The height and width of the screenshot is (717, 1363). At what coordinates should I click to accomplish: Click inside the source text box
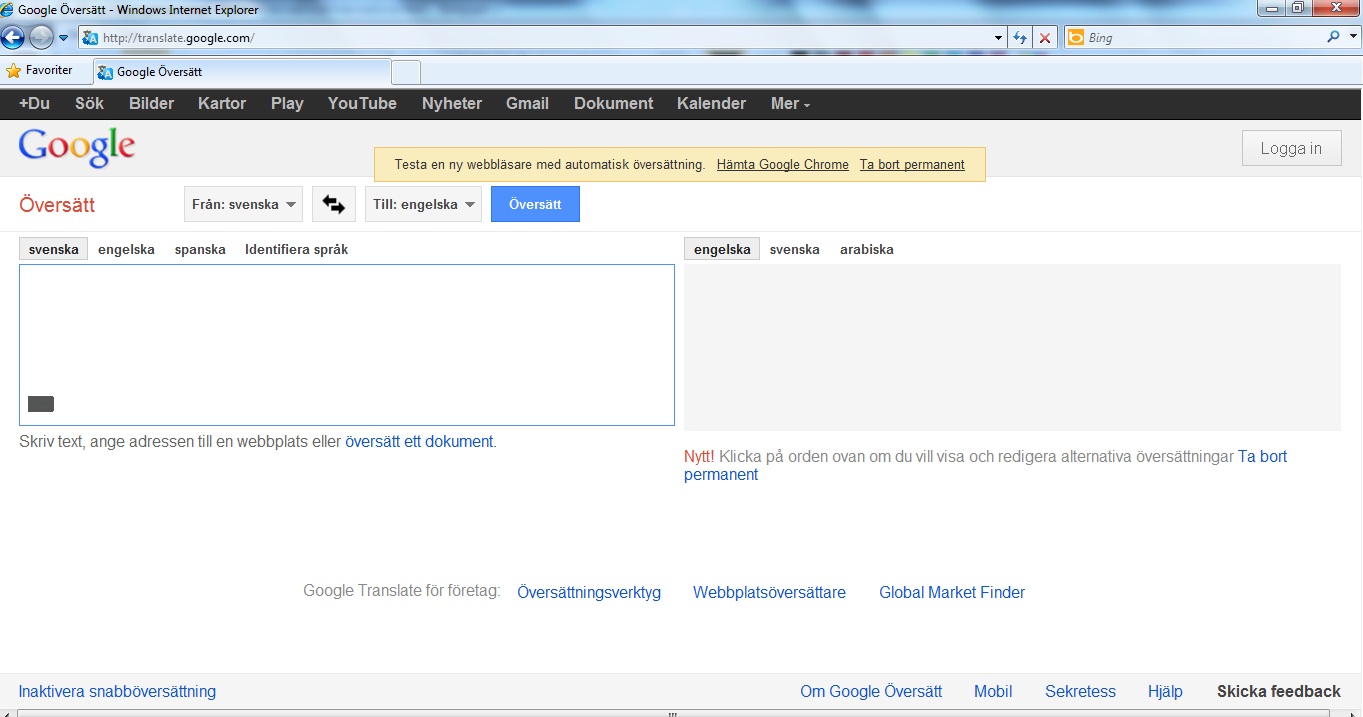[347, 345]
